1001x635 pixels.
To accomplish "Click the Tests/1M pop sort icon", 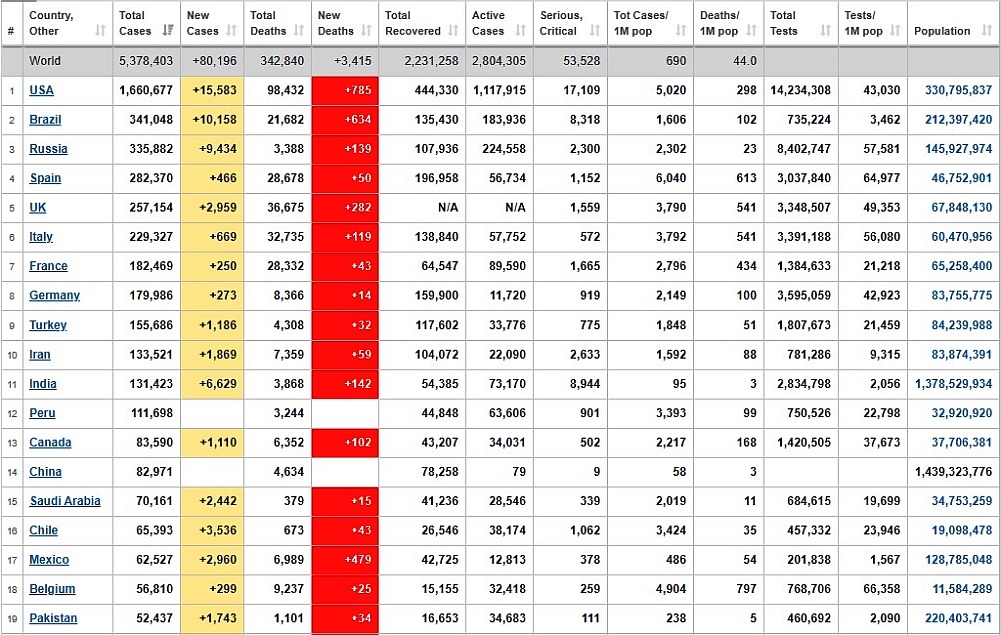I will [895, 31].
